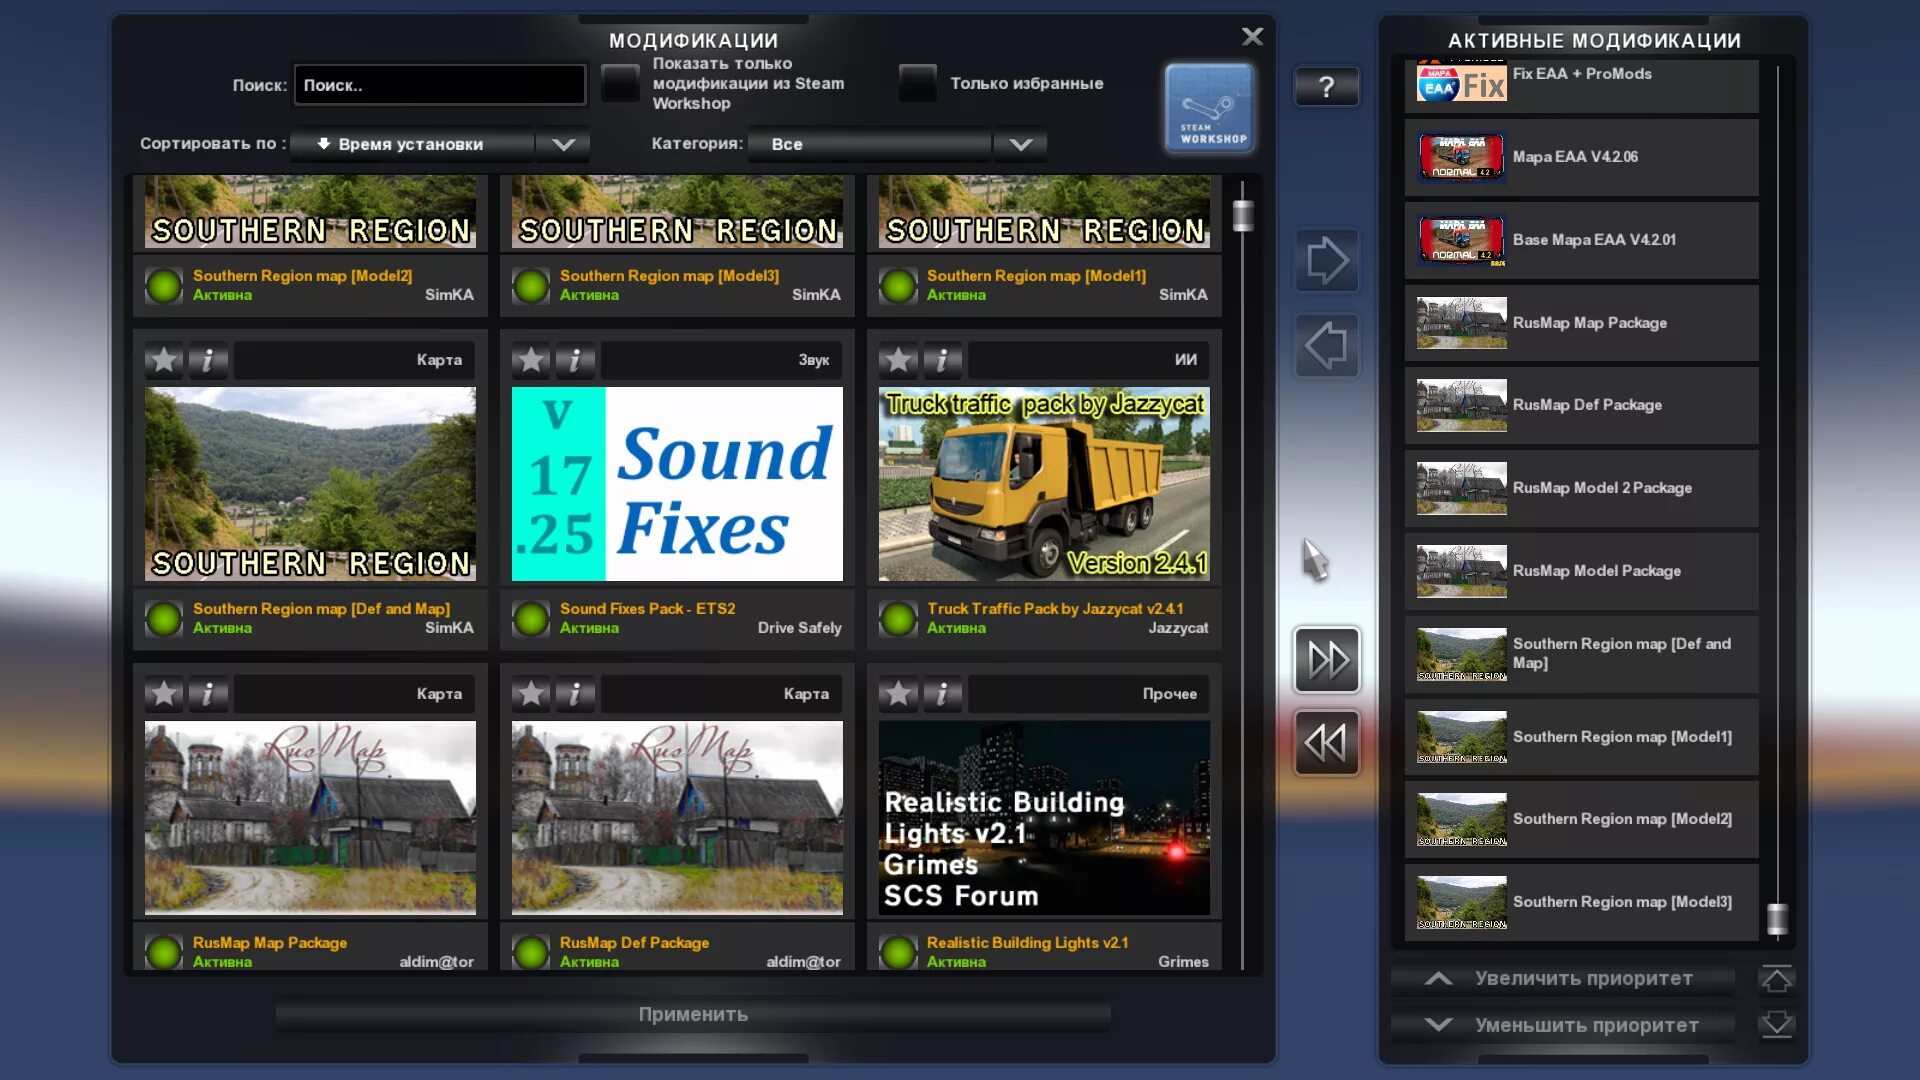This screenshot has width=1920, height=1080.
Task: Click the left arrow to deactivate selected mod
Action: (x=1327, y=346)
